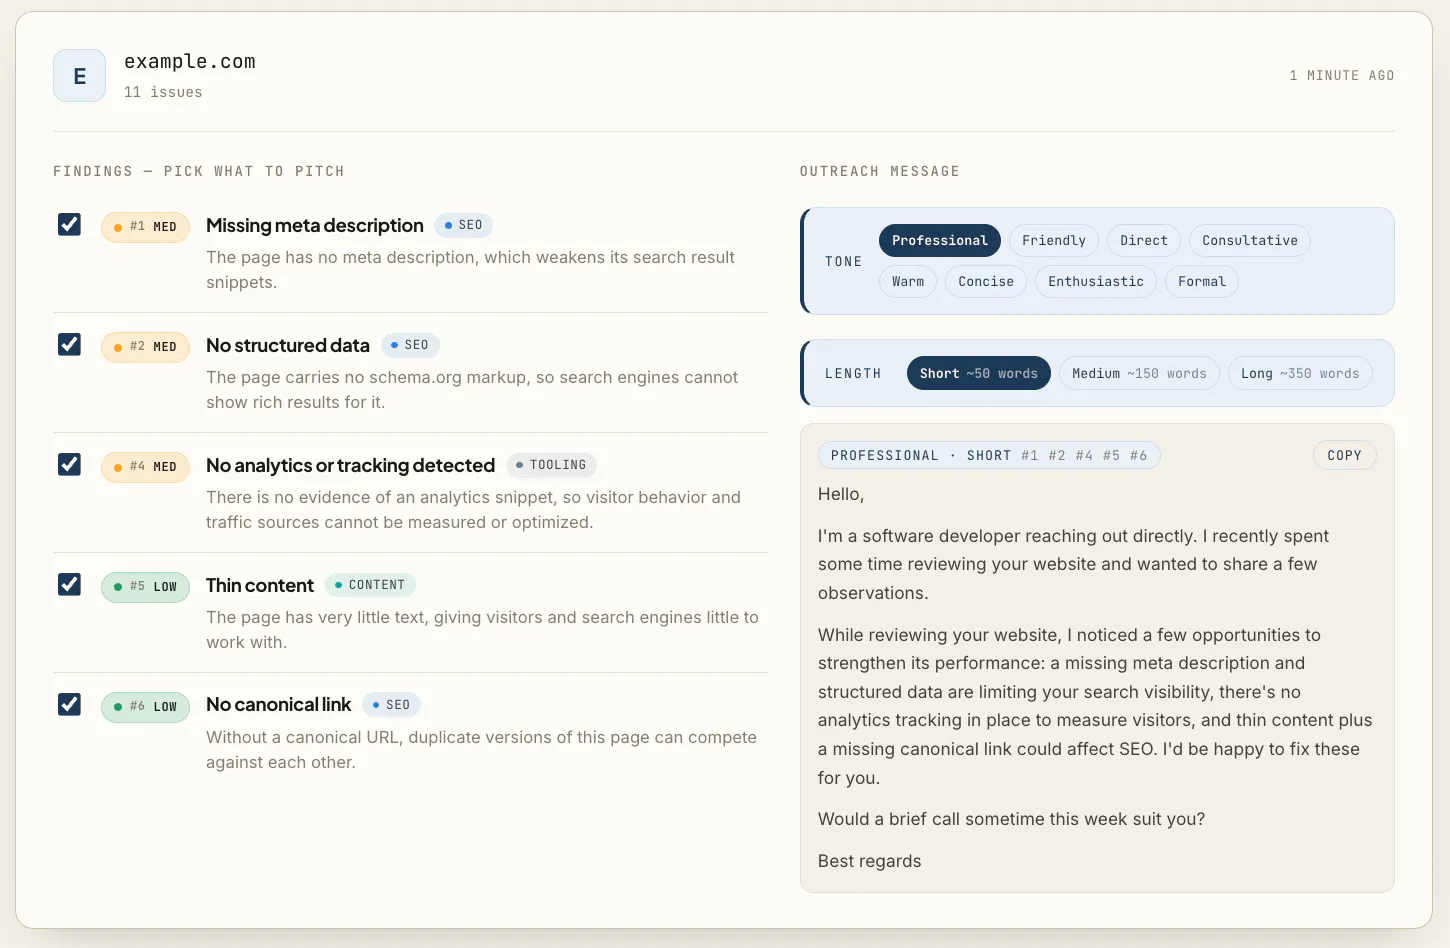
Task: Select the Professional tone
Action: click(x=940, y=240)
